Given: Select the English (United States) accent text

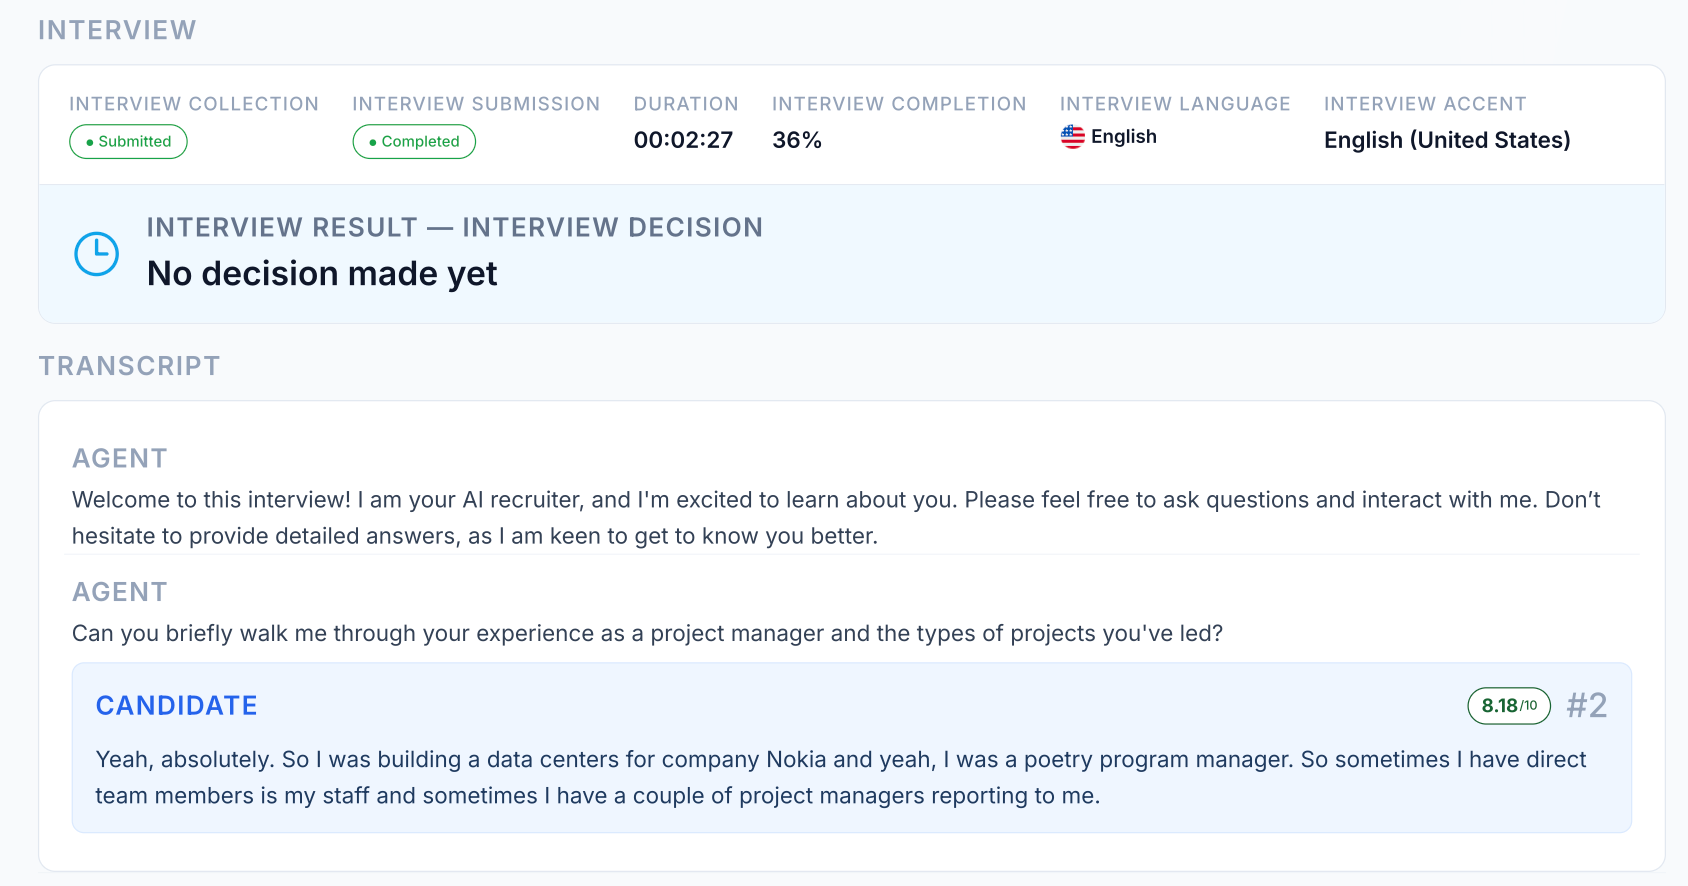Looking at the screenshot, I should (x=1447, y=140).
